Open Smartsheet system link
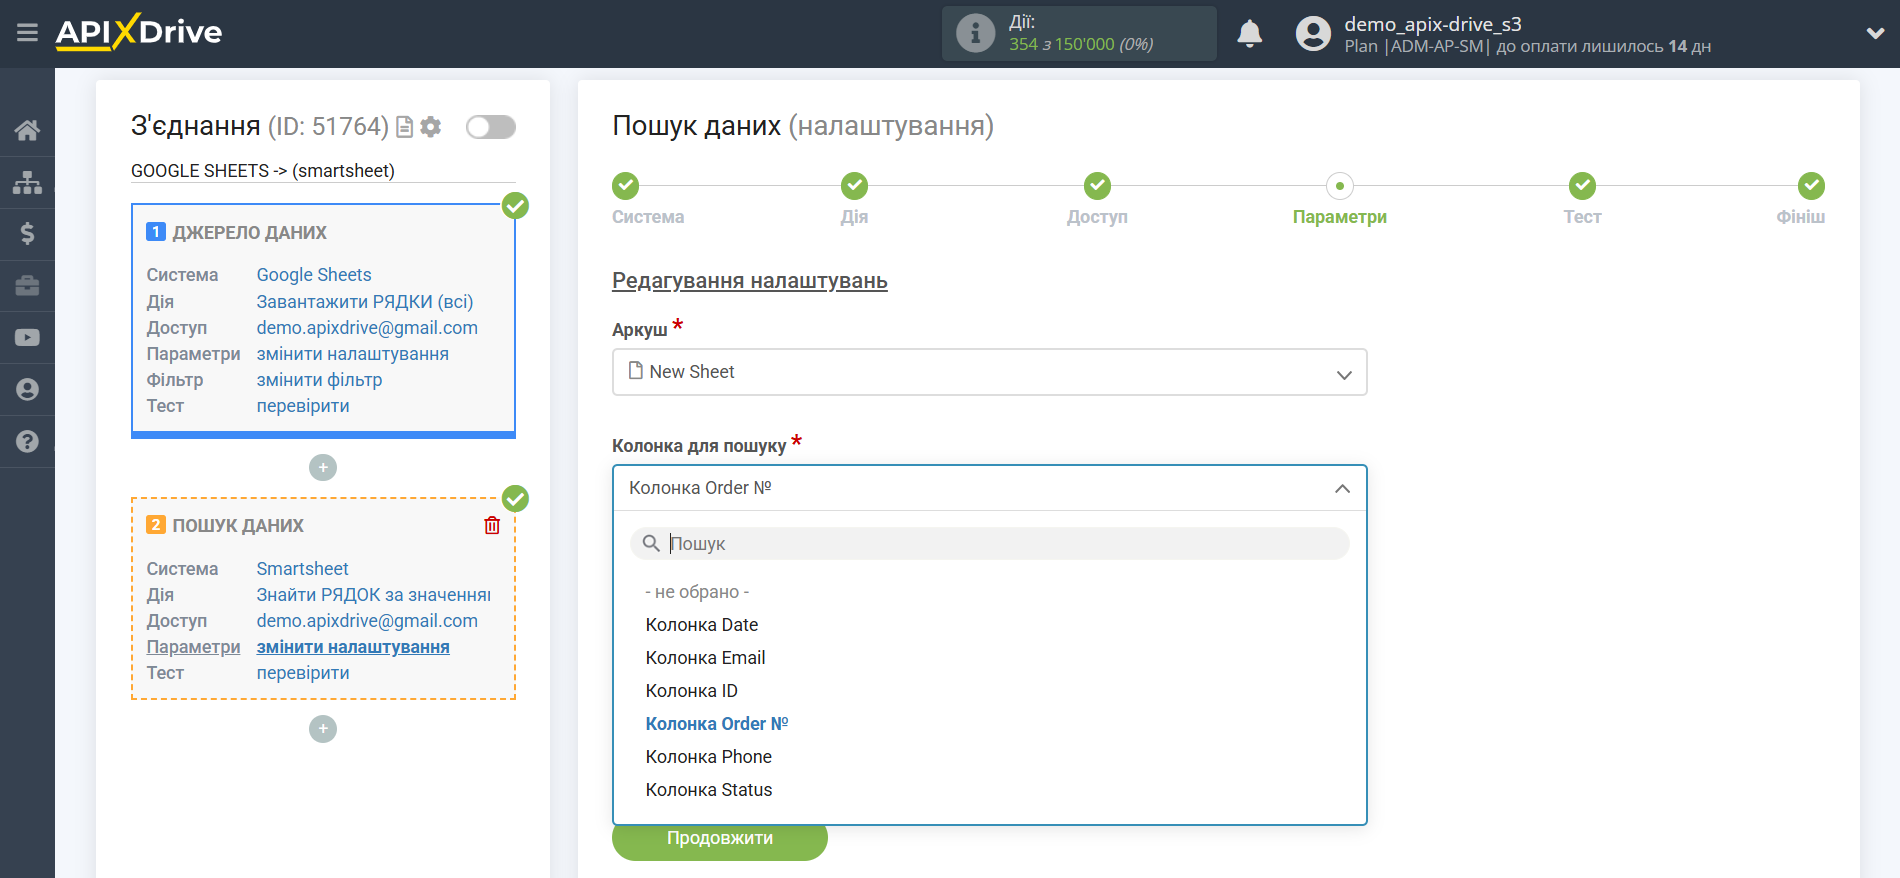 [302, 568]
